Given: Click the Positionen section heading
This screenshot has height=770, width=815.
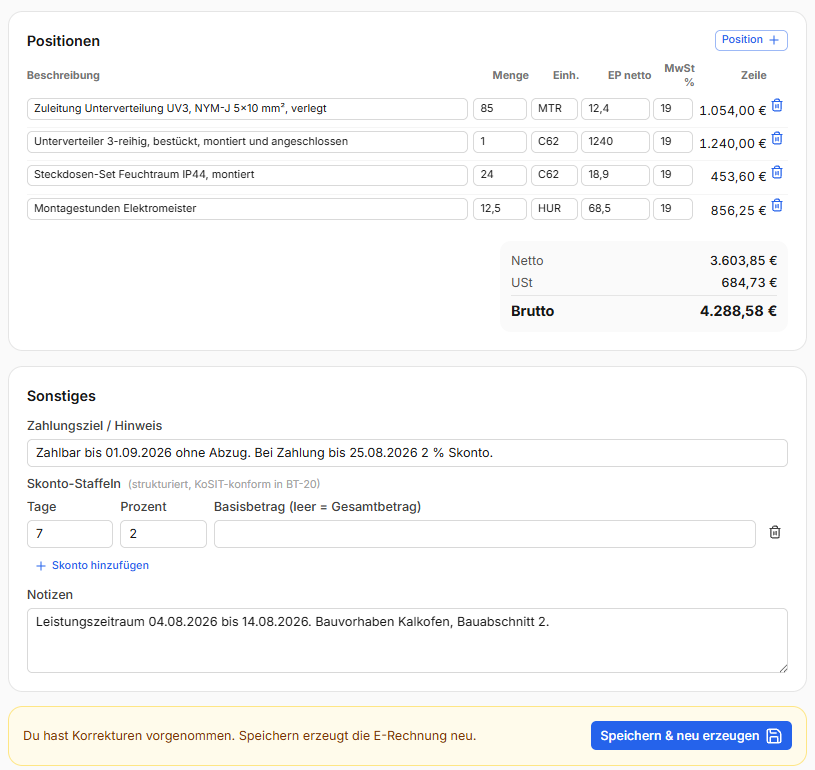Looking at the screenshot, I should pyautogui.click(x=63, y=41).
